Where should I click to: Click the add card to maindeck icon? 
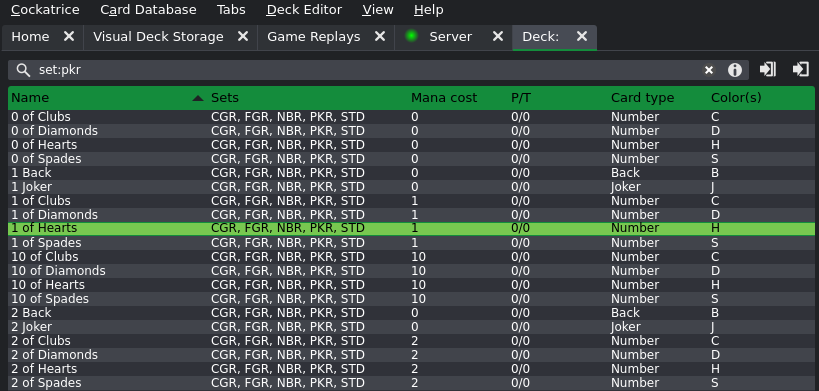[768, 69]
